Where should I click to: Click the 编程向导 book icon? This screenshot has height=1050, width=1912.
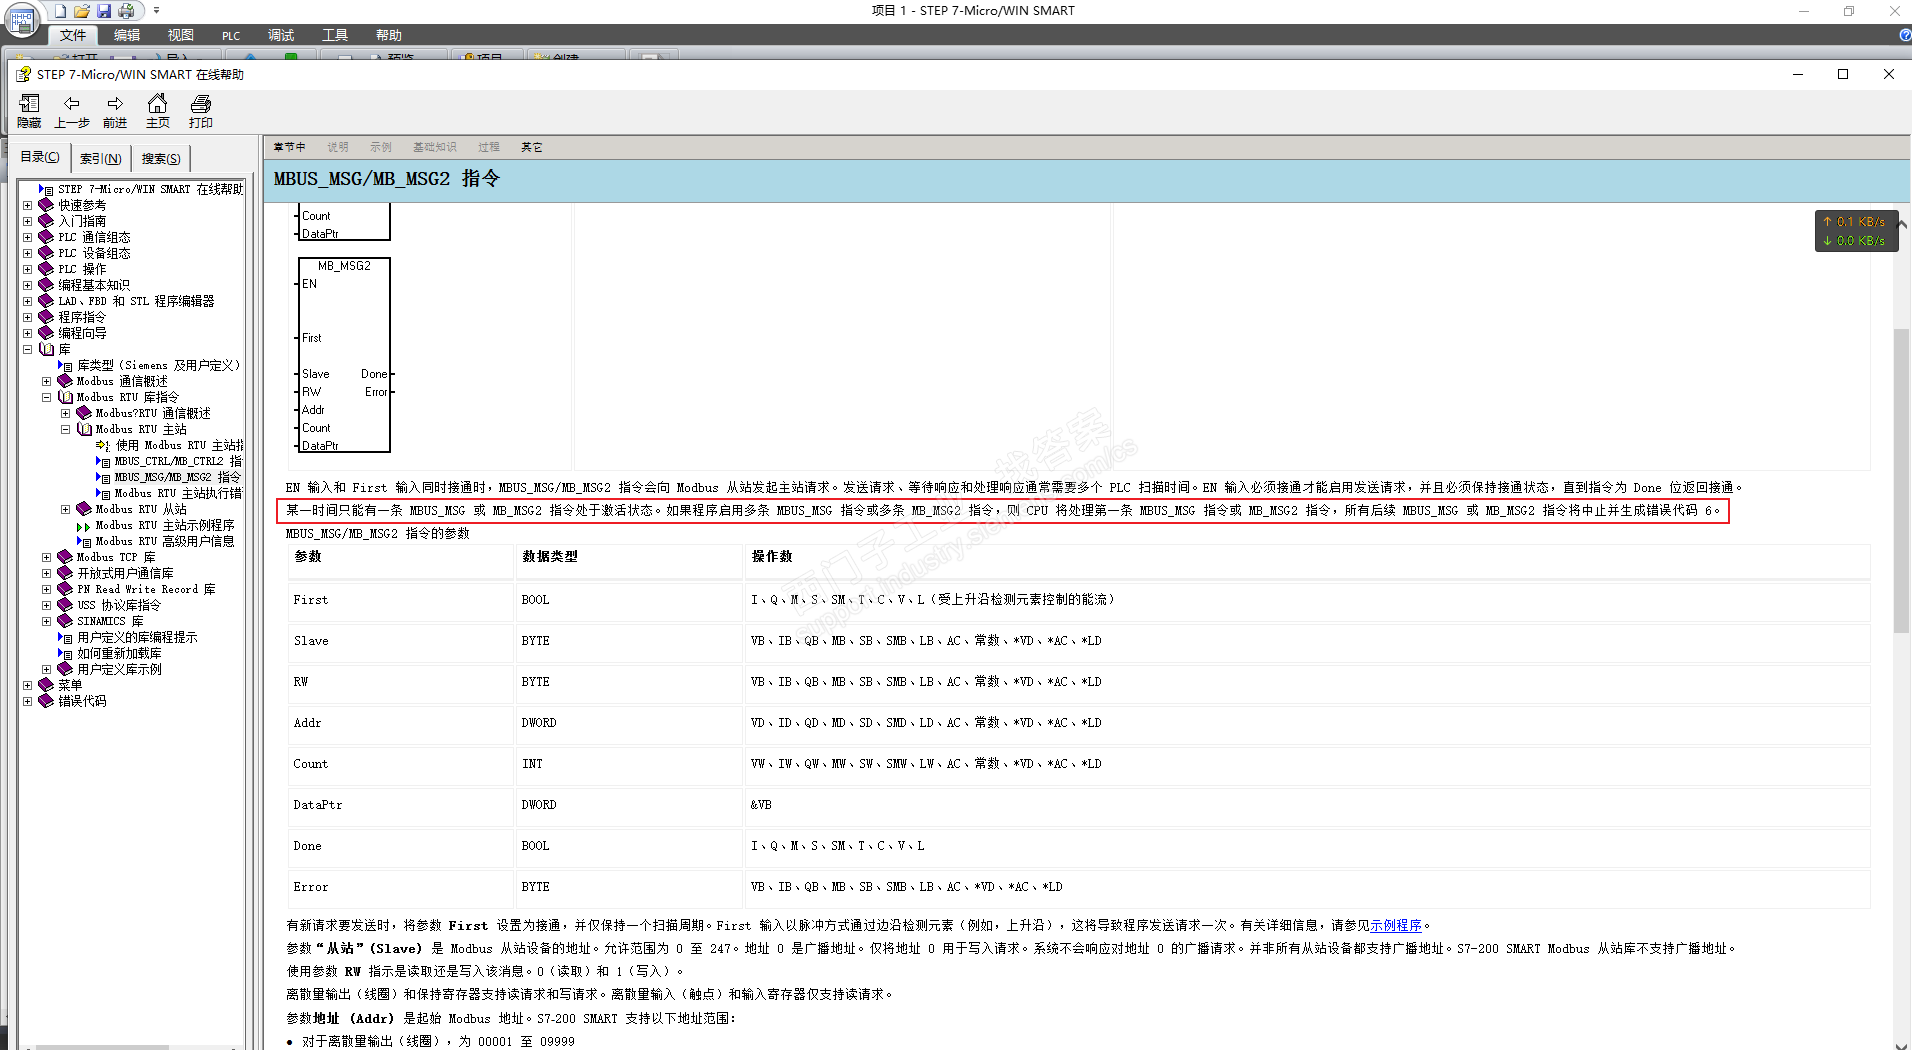(x=46, y=333)
